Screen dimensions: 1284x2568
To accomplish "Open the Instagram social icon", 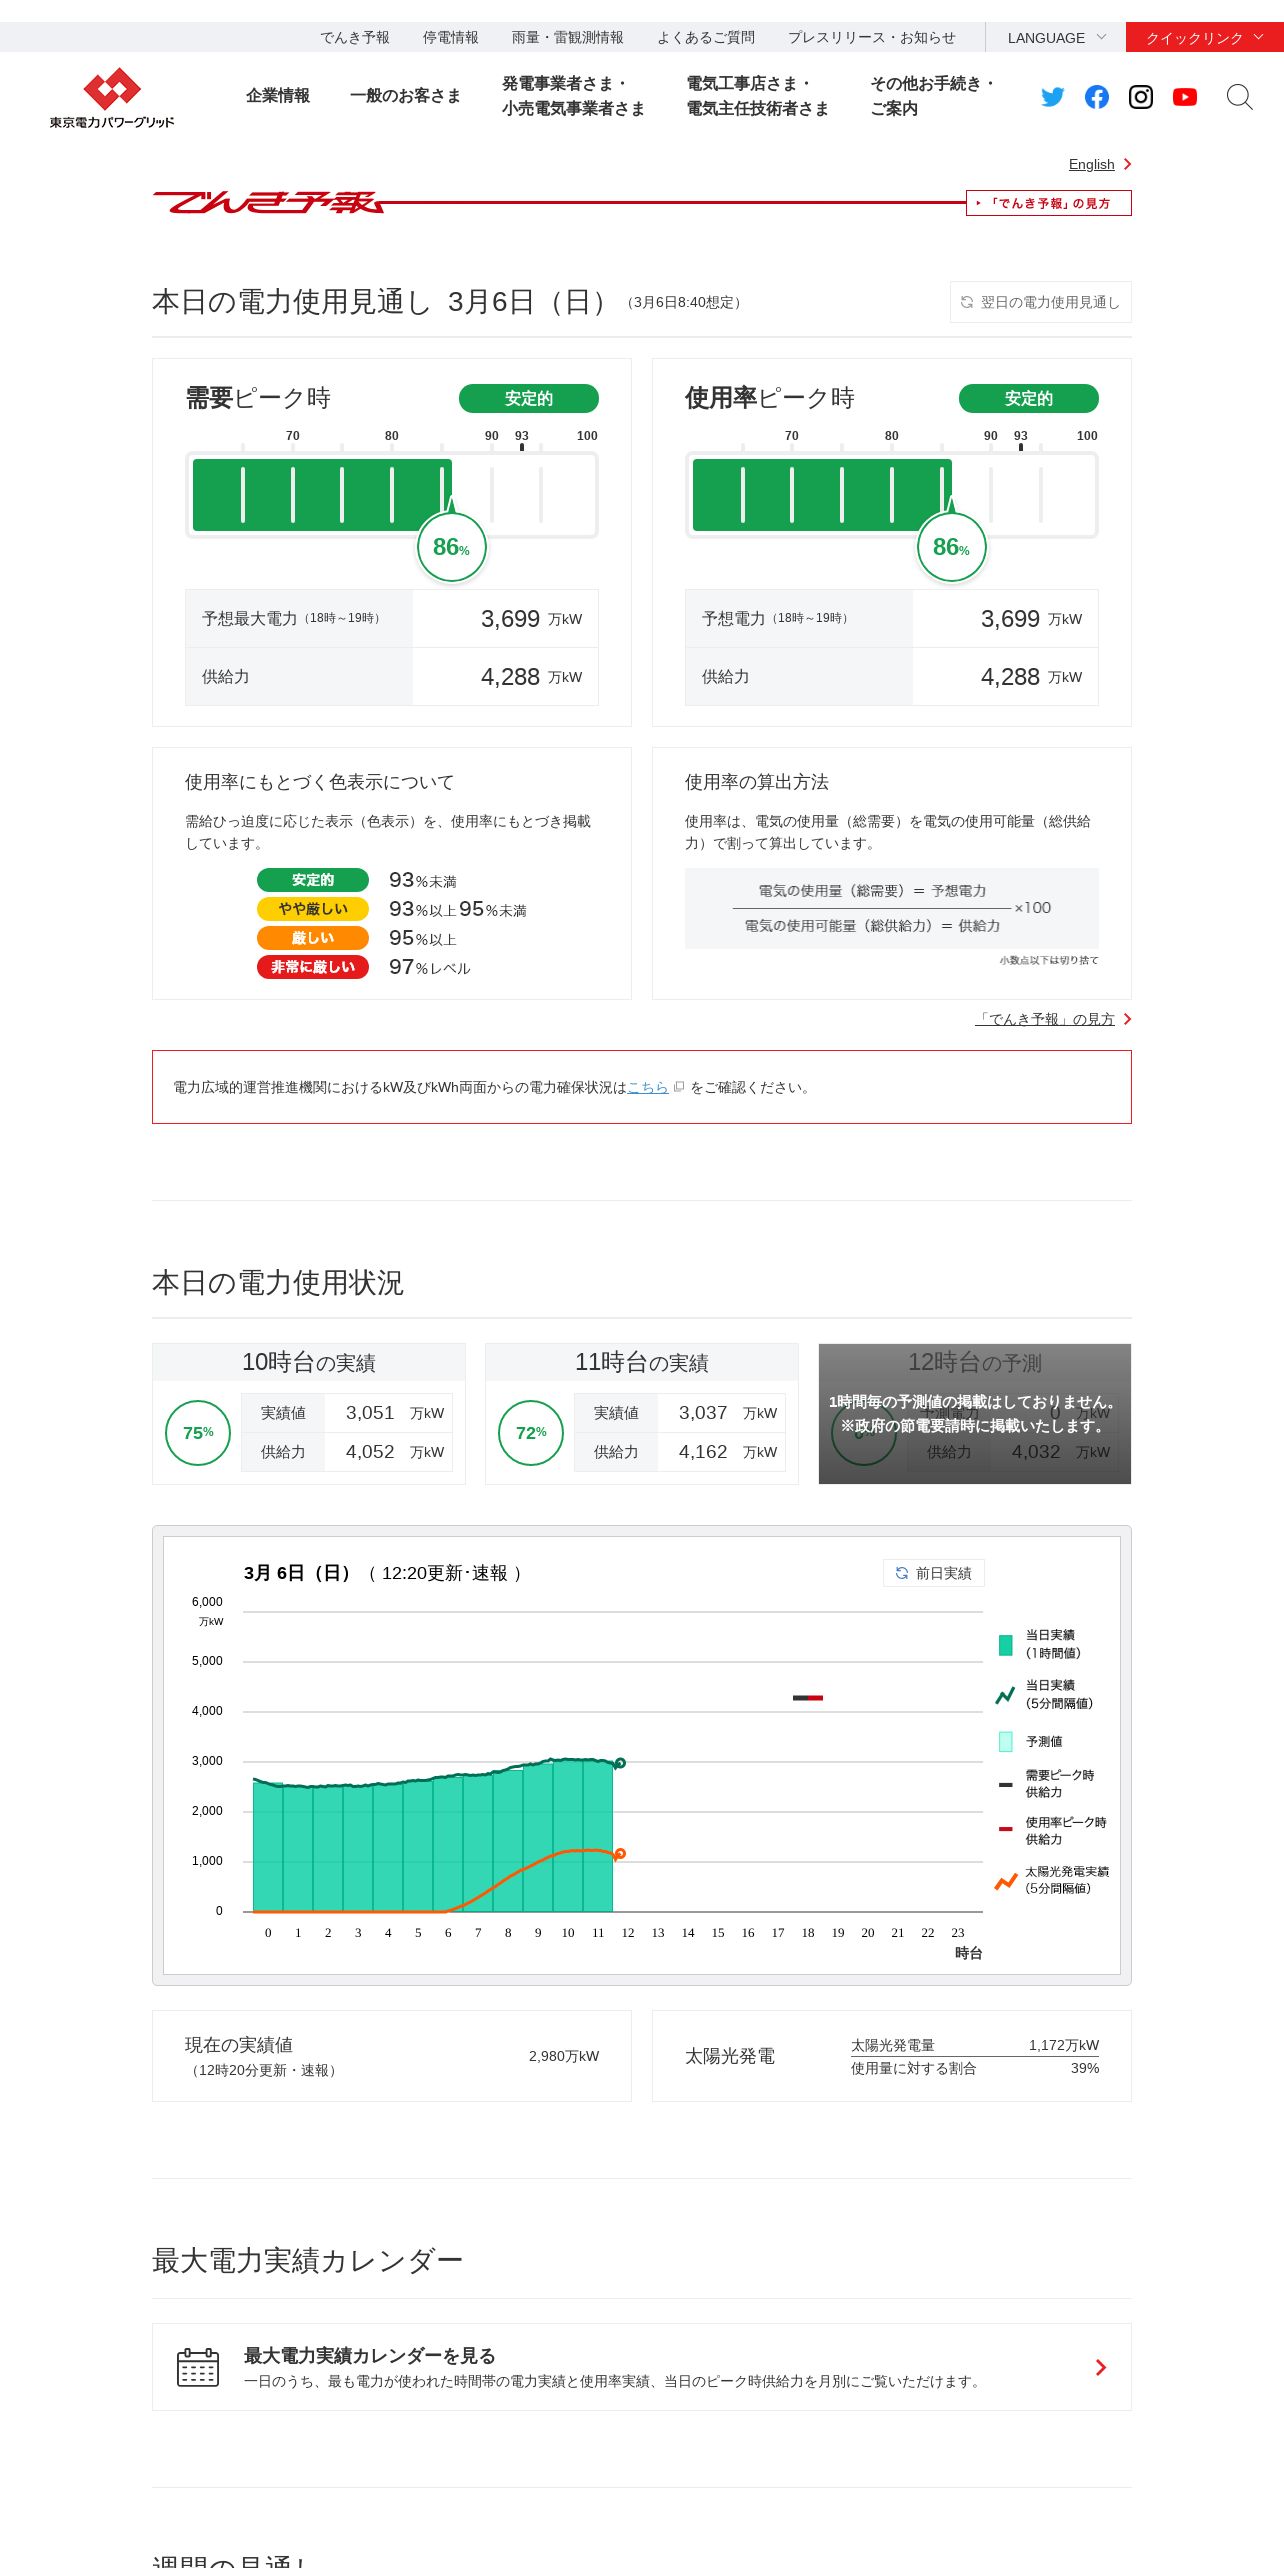I will (x=1141, y=97).
